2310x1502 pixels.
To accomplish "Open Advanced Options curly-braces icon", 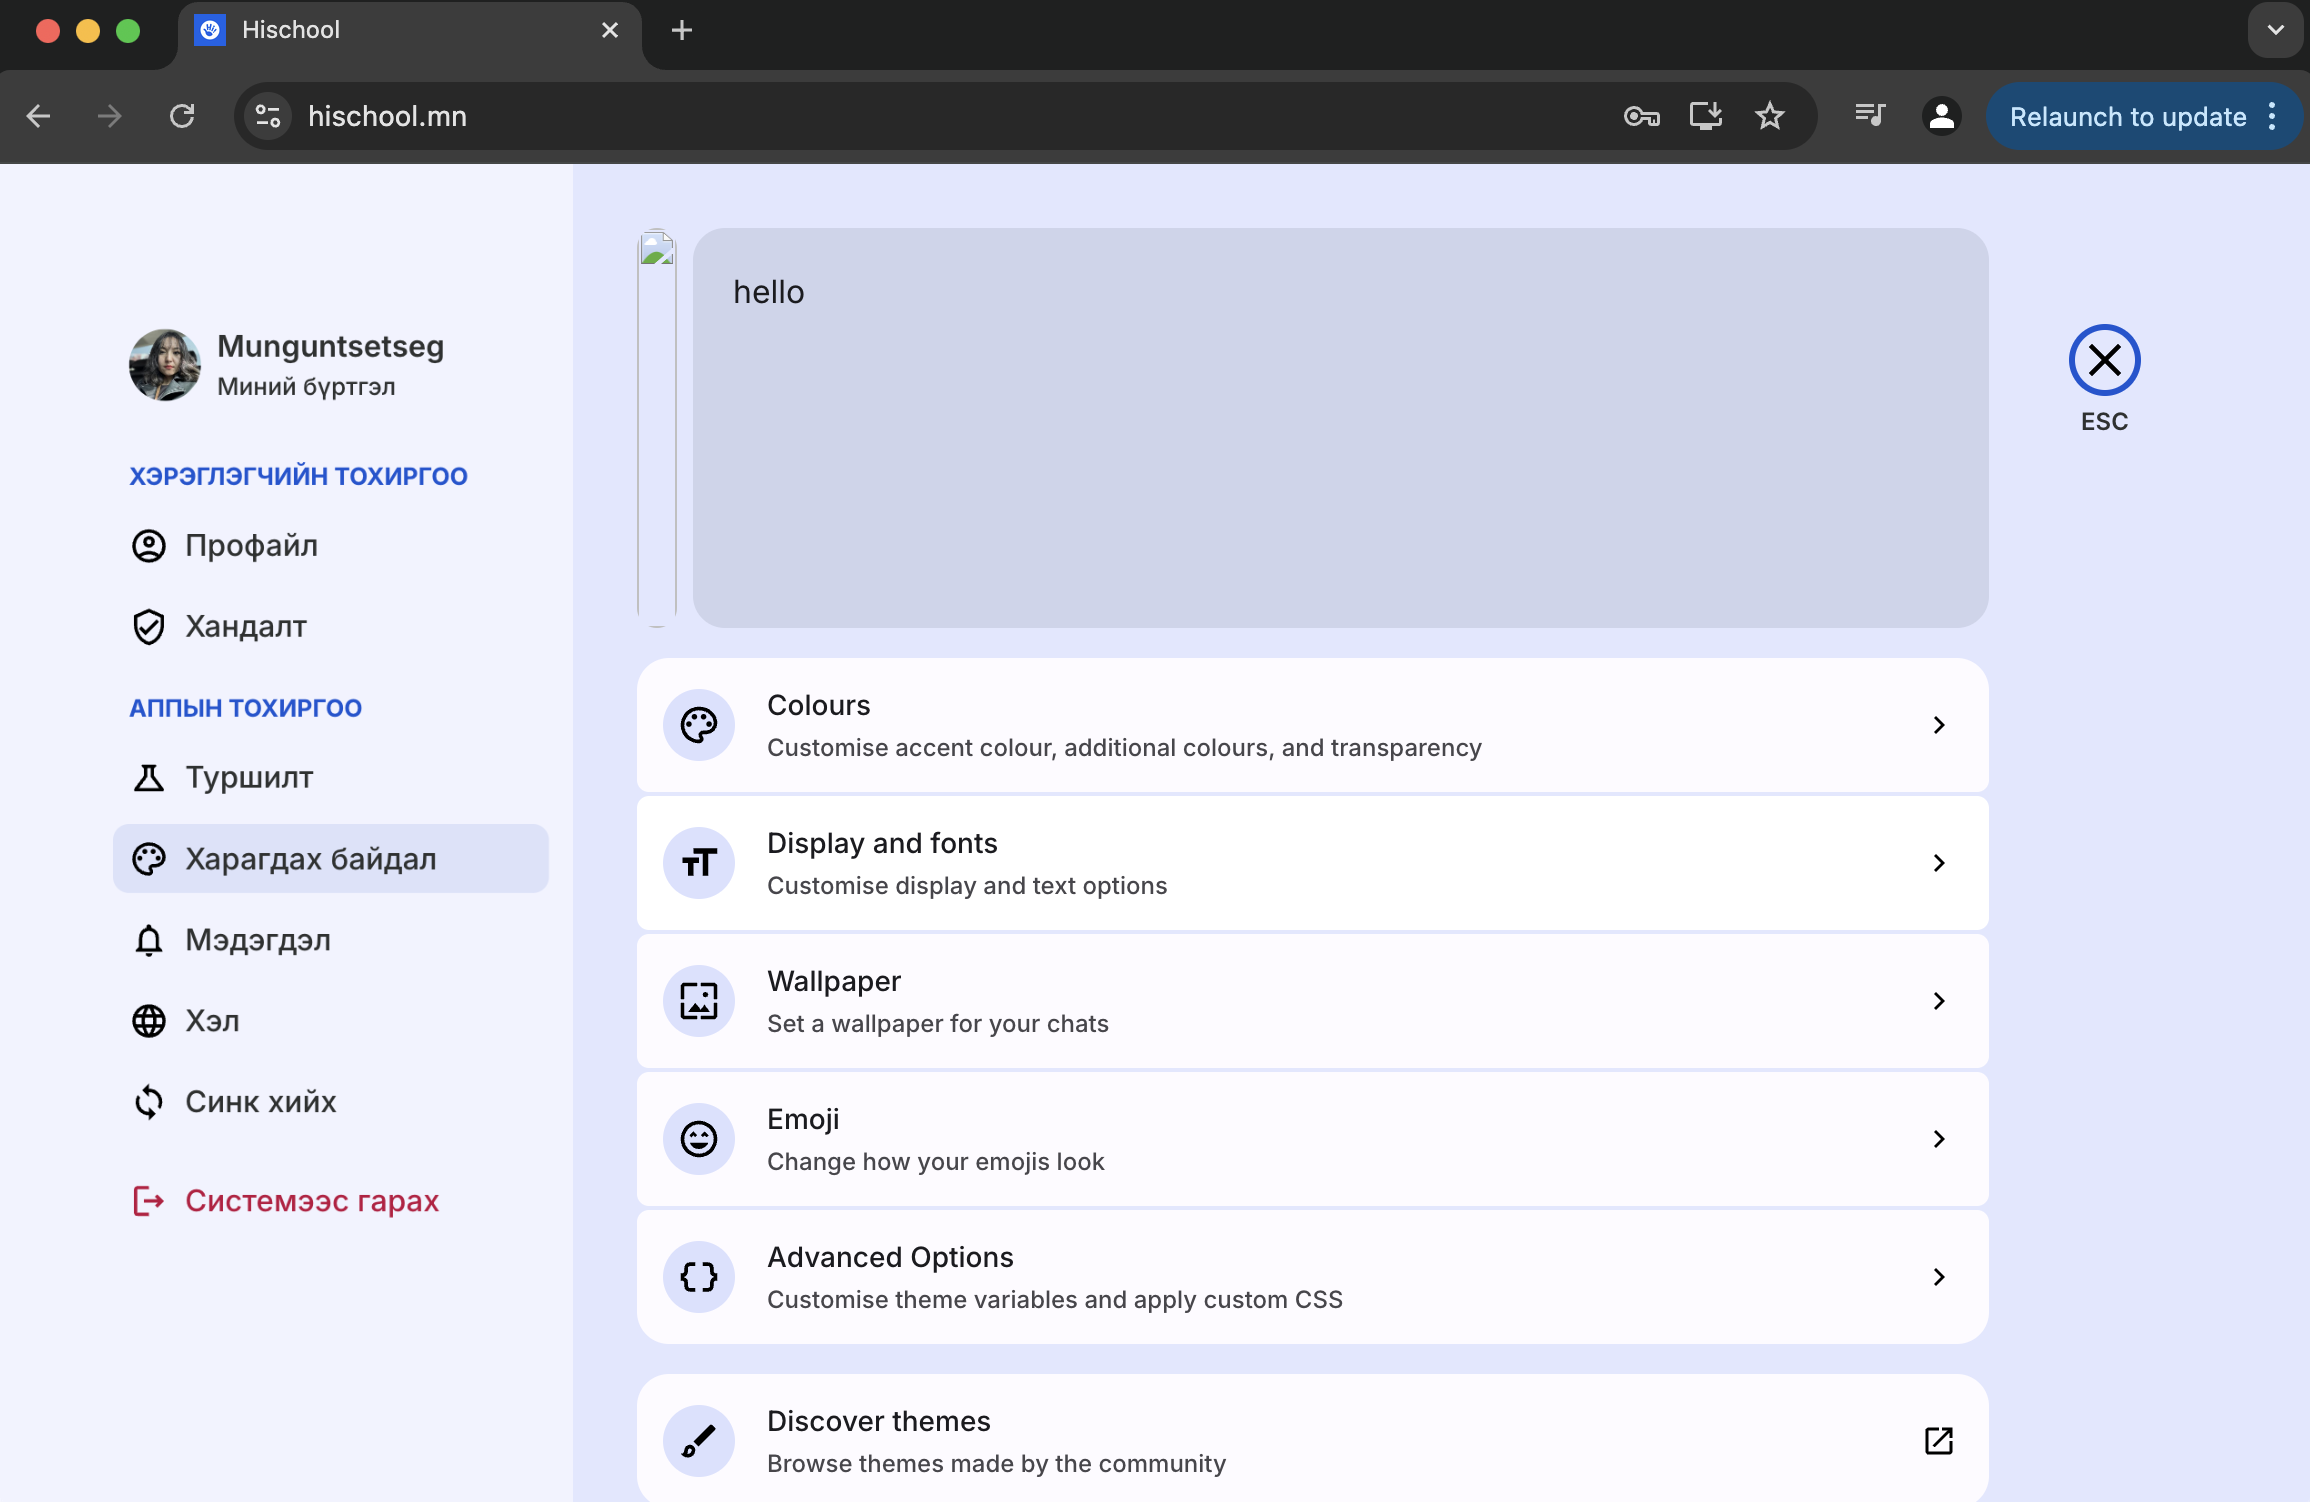I will click(x=697, y=1277).
